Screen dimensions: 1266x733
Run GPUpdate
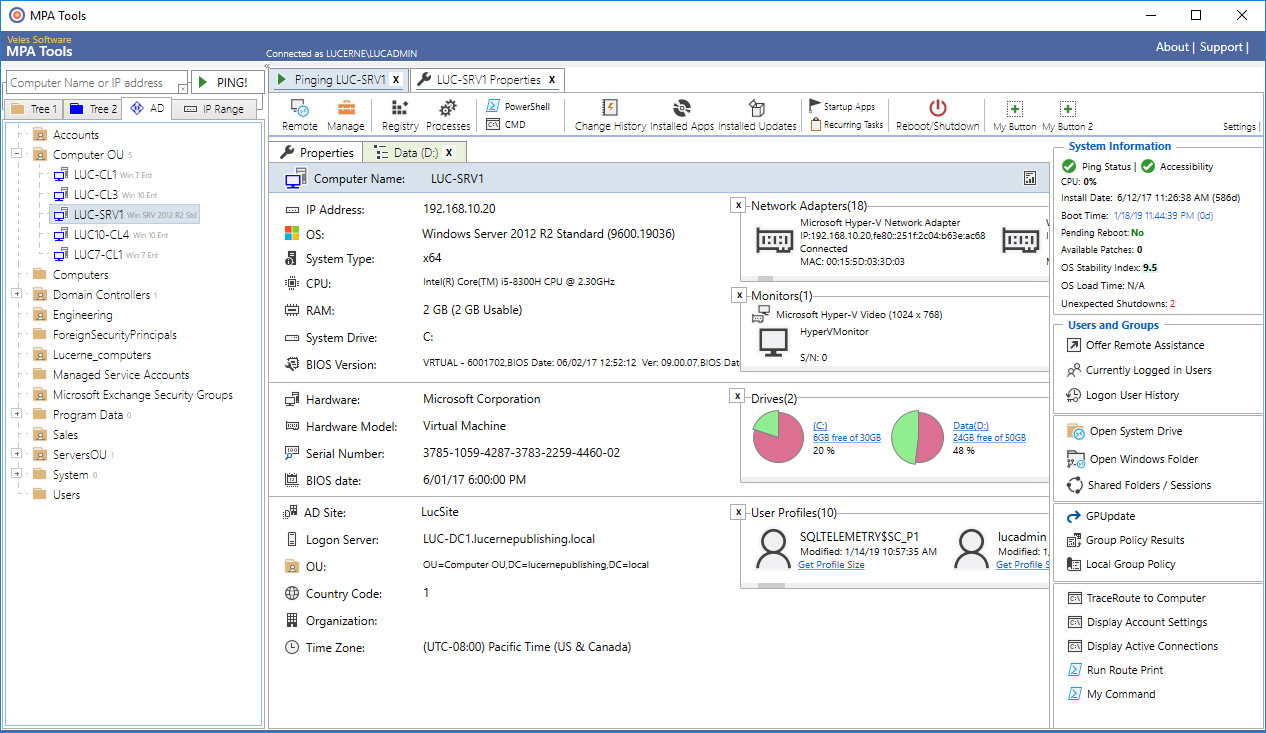click(x=1101, y=517)
